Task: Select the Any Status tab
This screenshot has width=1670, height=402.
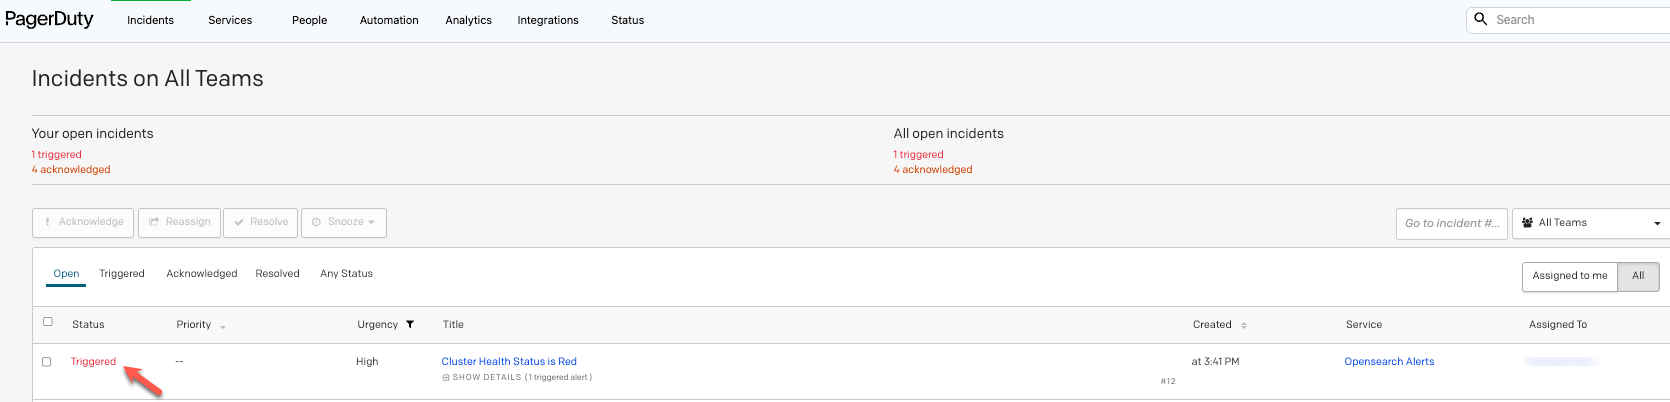Action: 346,274
